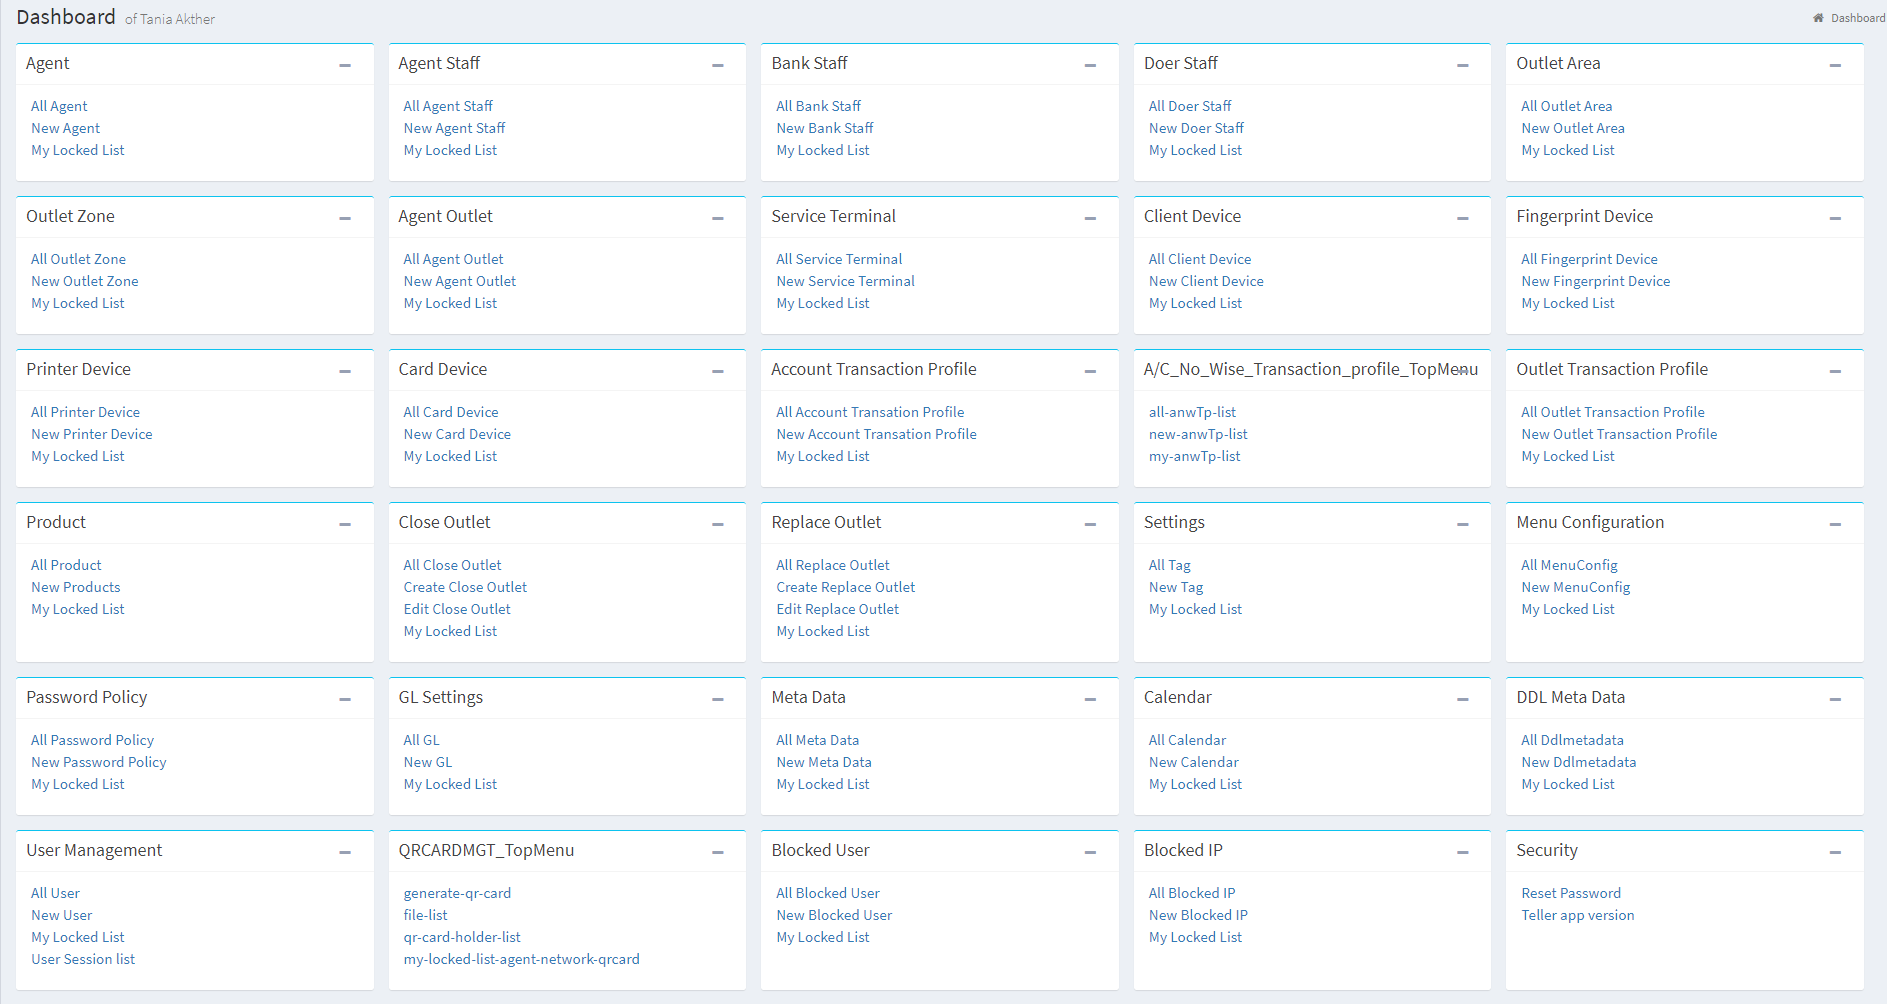Viewport: 1887px width, 1004px height.
Task: Collapse the Fingerprint Device panel
Action: [x=1835, y=218]
